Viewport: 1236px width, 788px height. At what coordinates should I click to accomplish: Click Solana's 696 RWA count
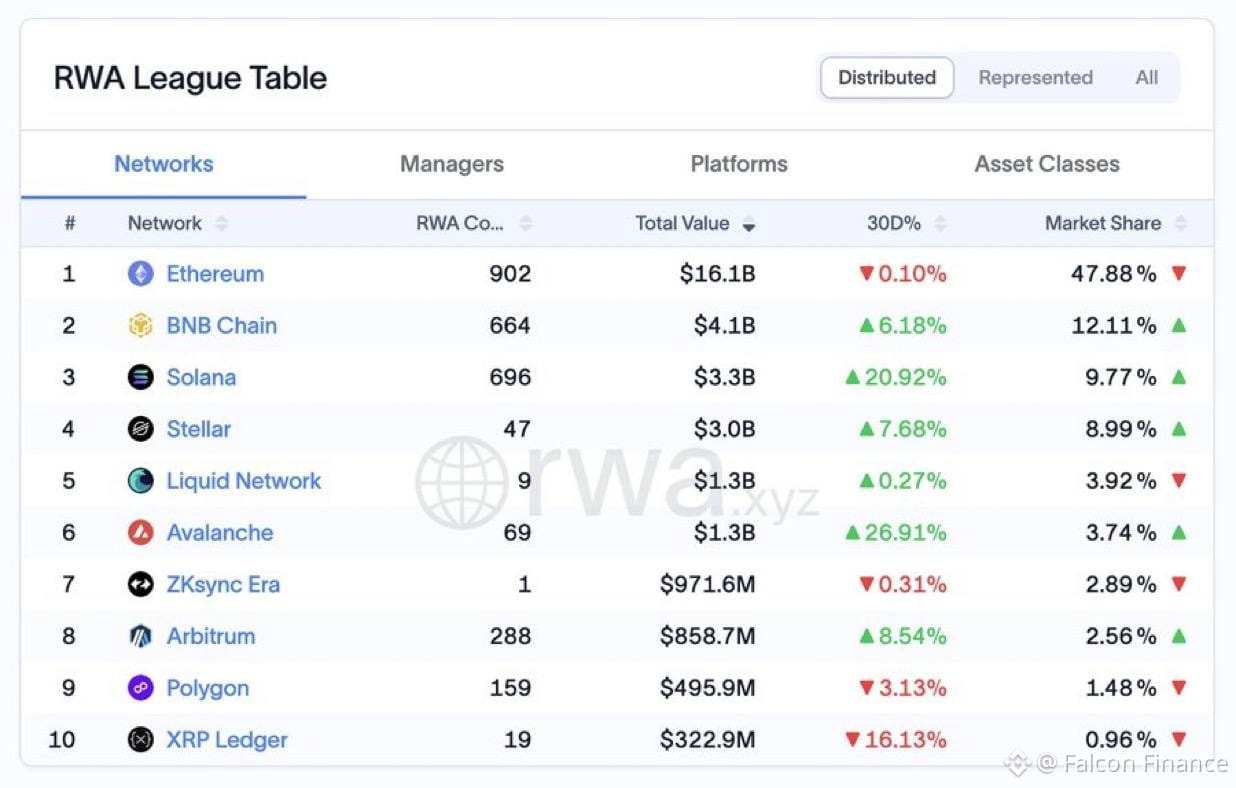510,377
